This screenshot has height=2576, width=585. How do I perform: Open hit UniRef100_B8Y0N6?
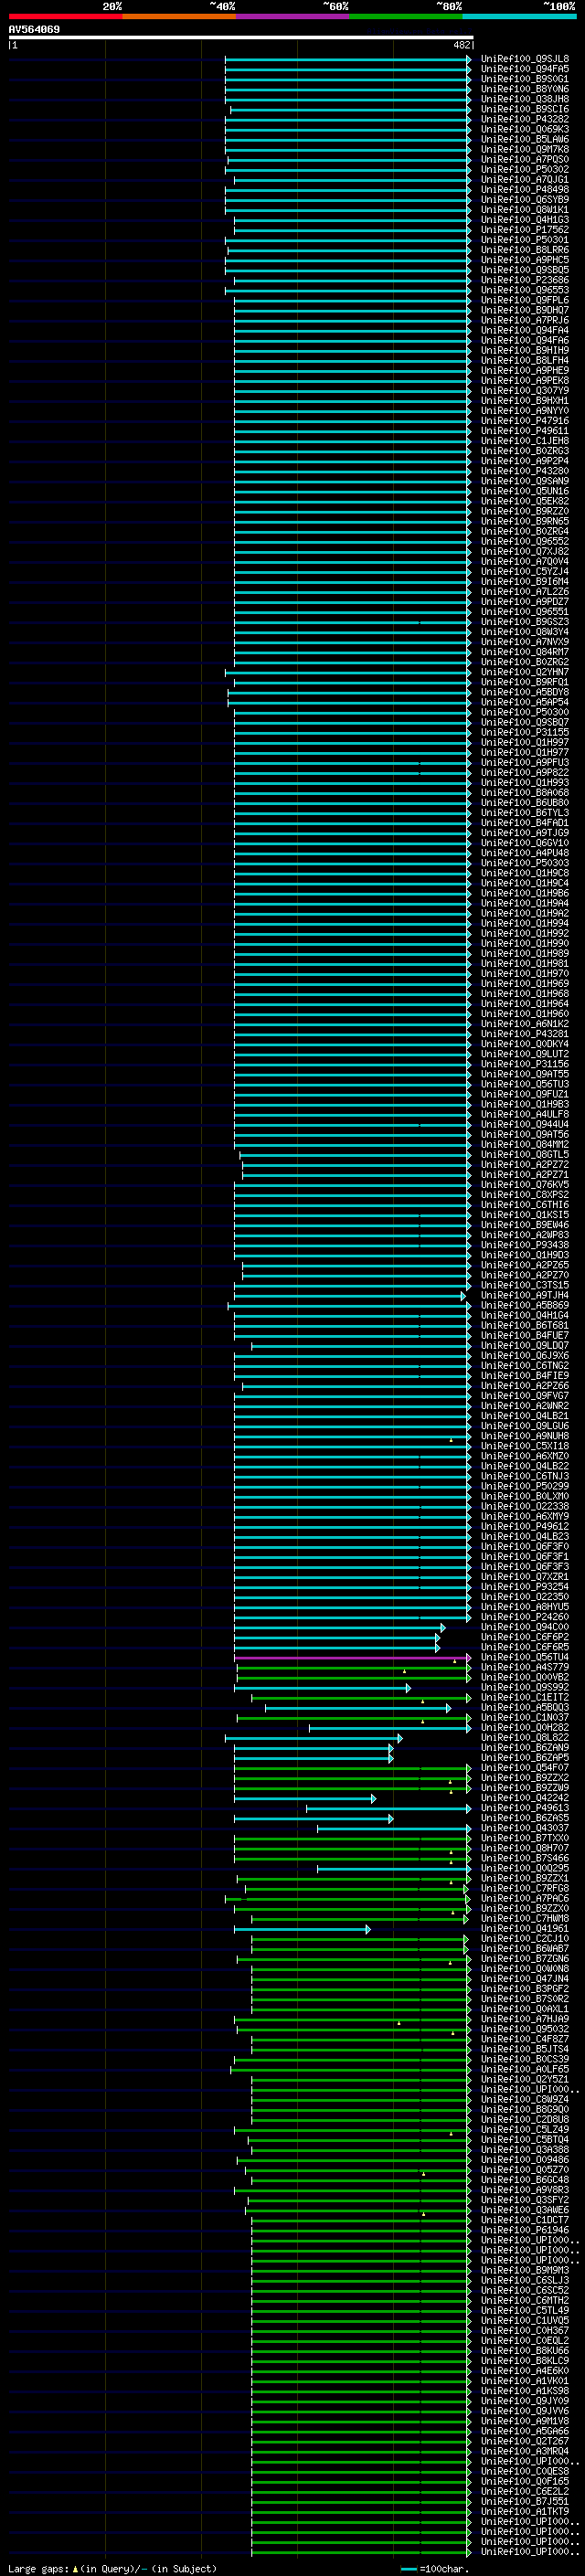(x=525, y=89)
